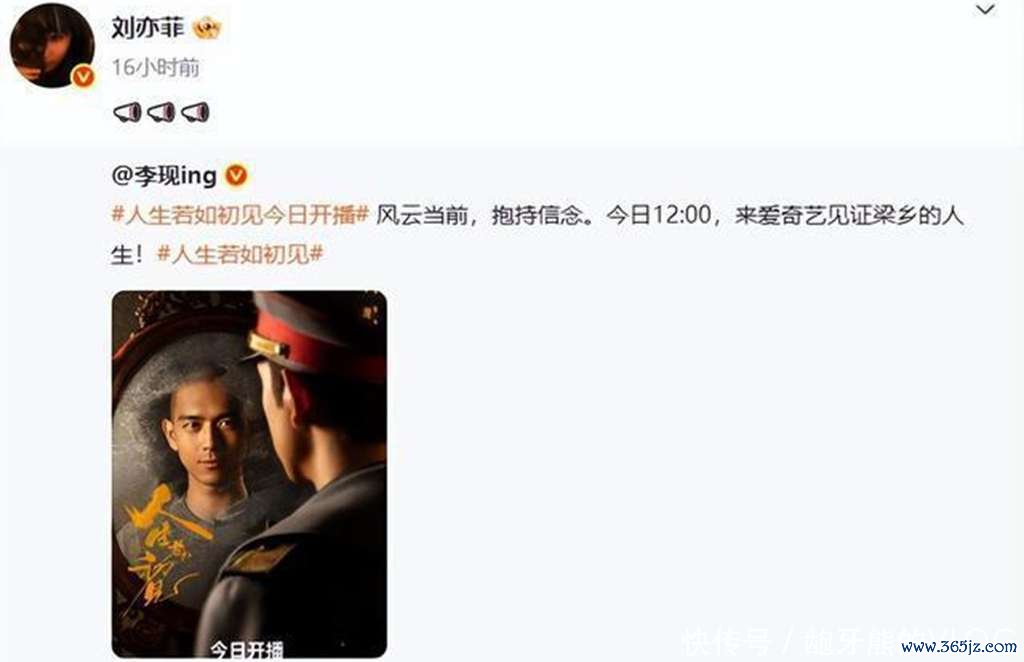
Task: Click the 16小时前 timestamp
Action: [x=155, y=67]
